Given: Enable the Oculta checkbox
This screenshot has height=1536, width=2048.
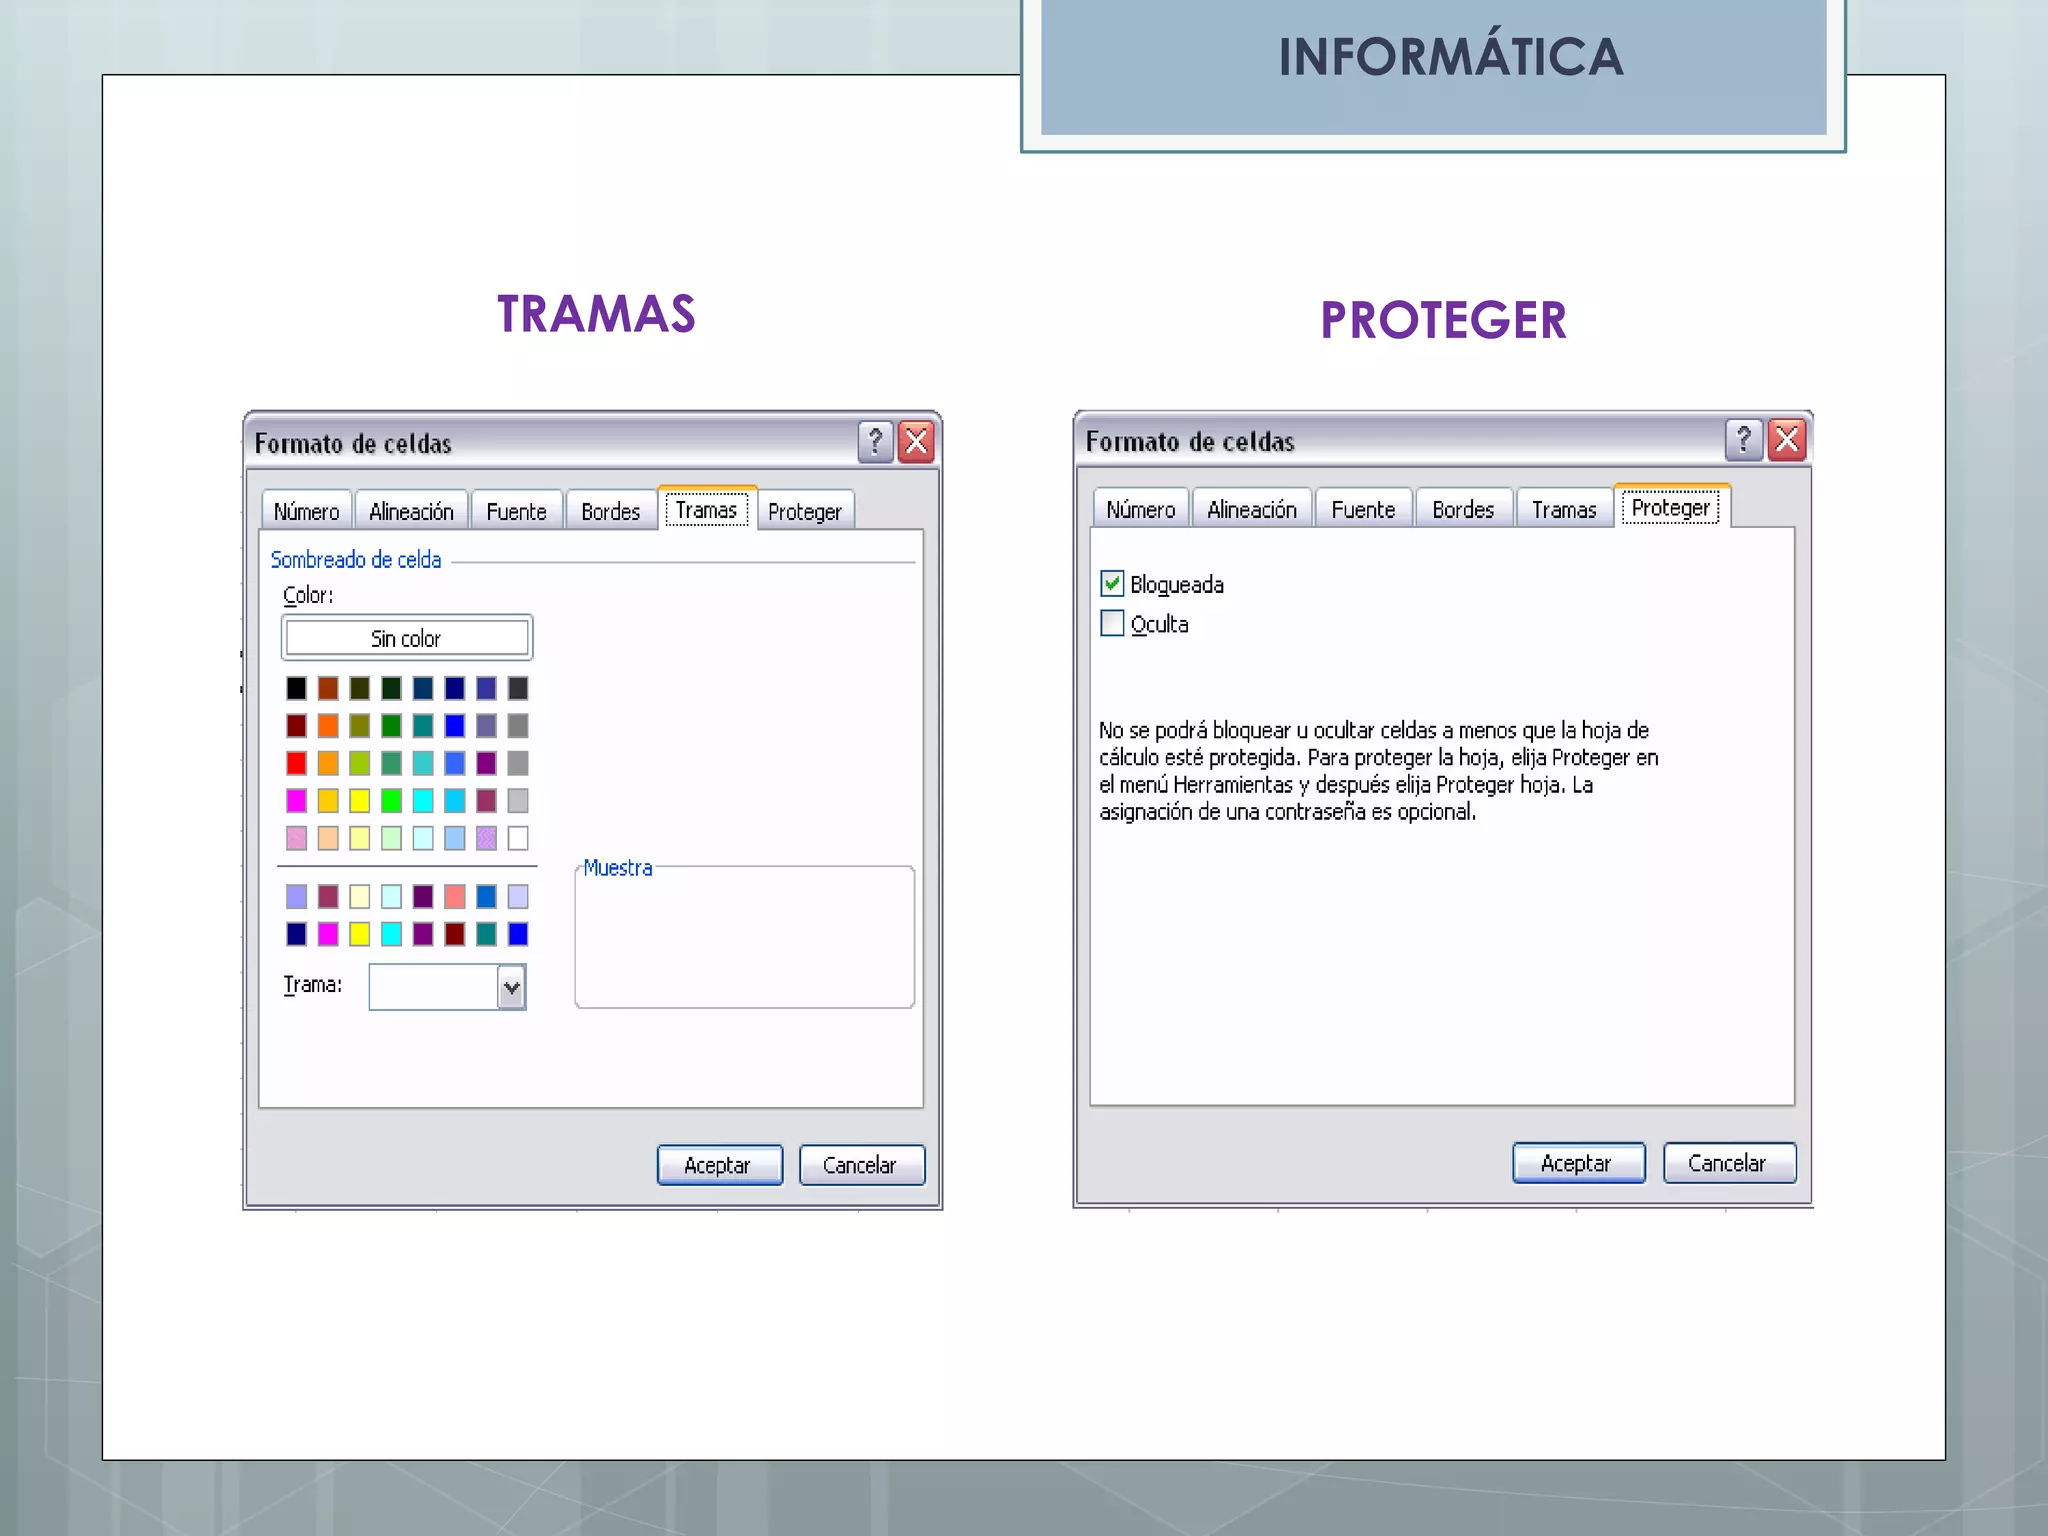Looking at the screenshot, I should (x=1112, y=623).
